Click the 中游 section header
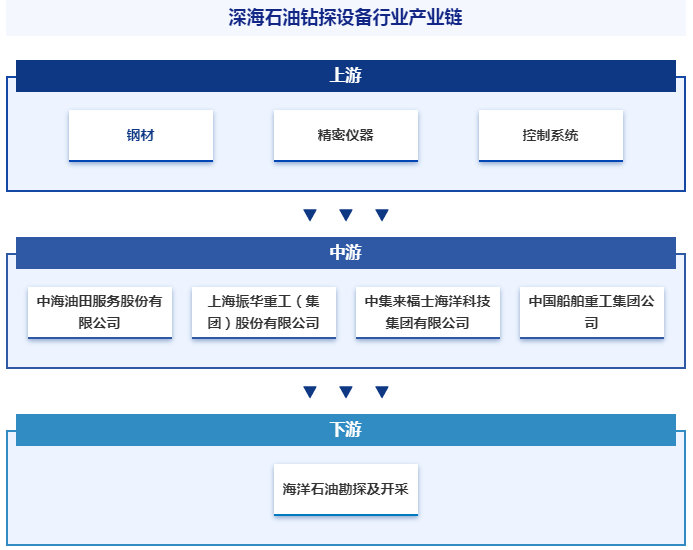The image size is (693, 550). click(346, 253)
